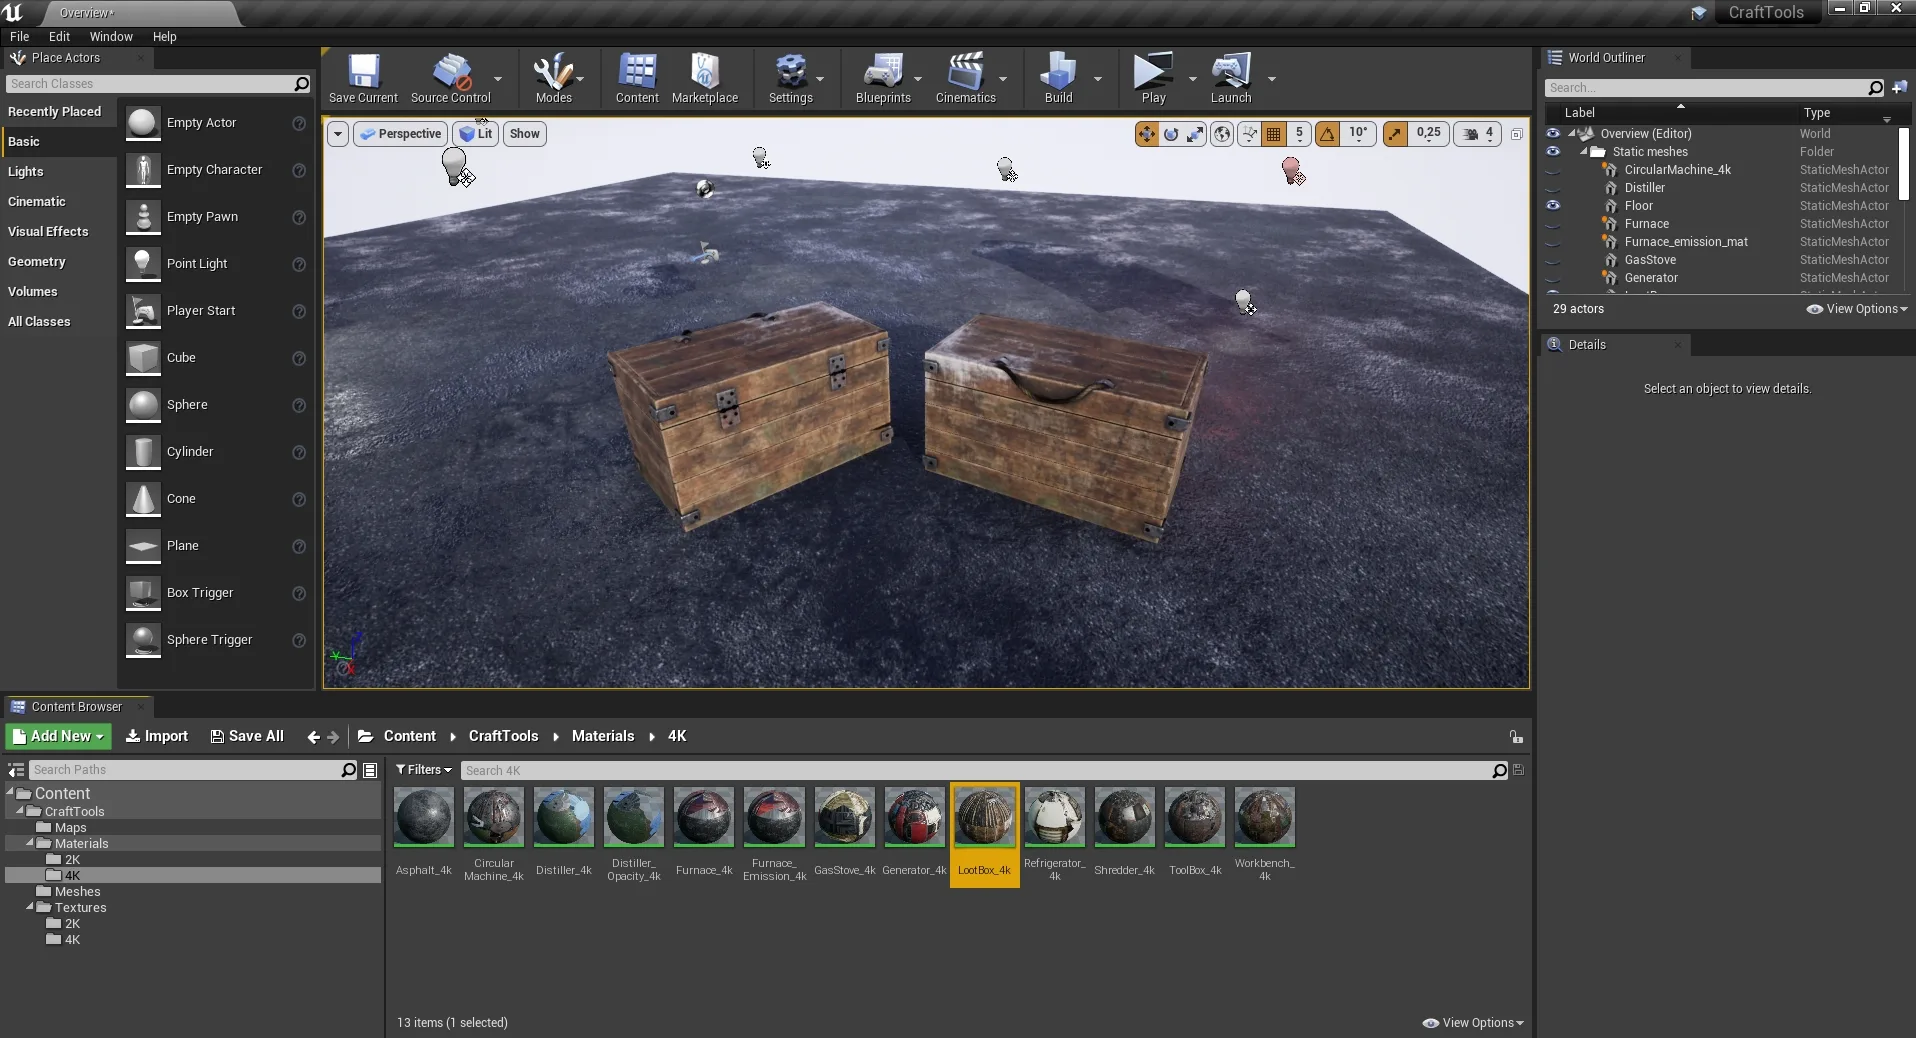The image size is (1916, 1038).
Task: Show the CircularMachine_4k actor
Action: (x=1553, y=170)
